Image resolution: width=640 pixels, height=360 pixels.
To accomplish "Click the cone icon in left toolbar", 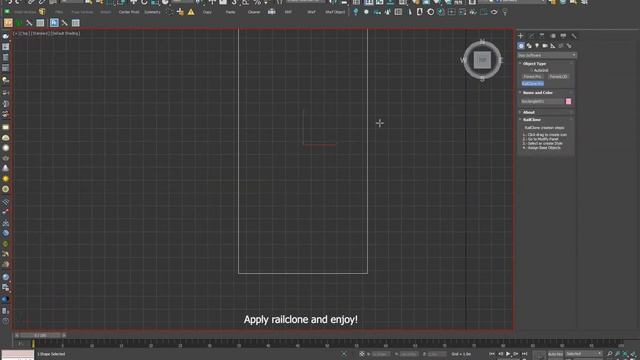I will (x=6, y=168).
